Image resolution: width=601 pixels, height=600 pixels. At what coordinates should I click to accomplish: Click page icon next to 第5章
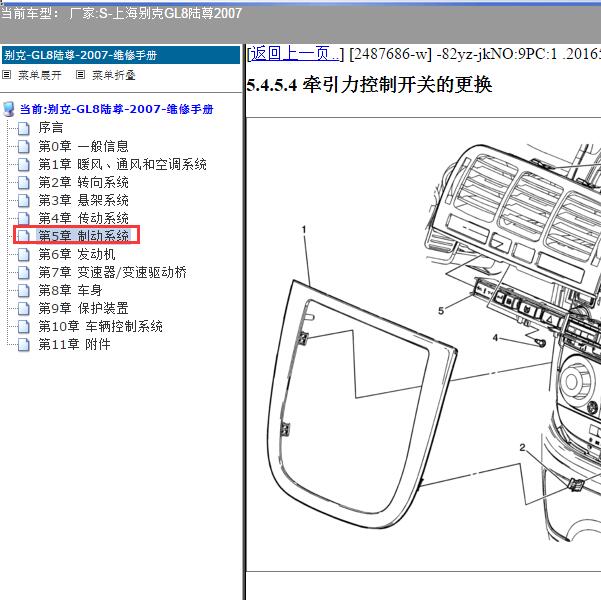tap(24, 236)
